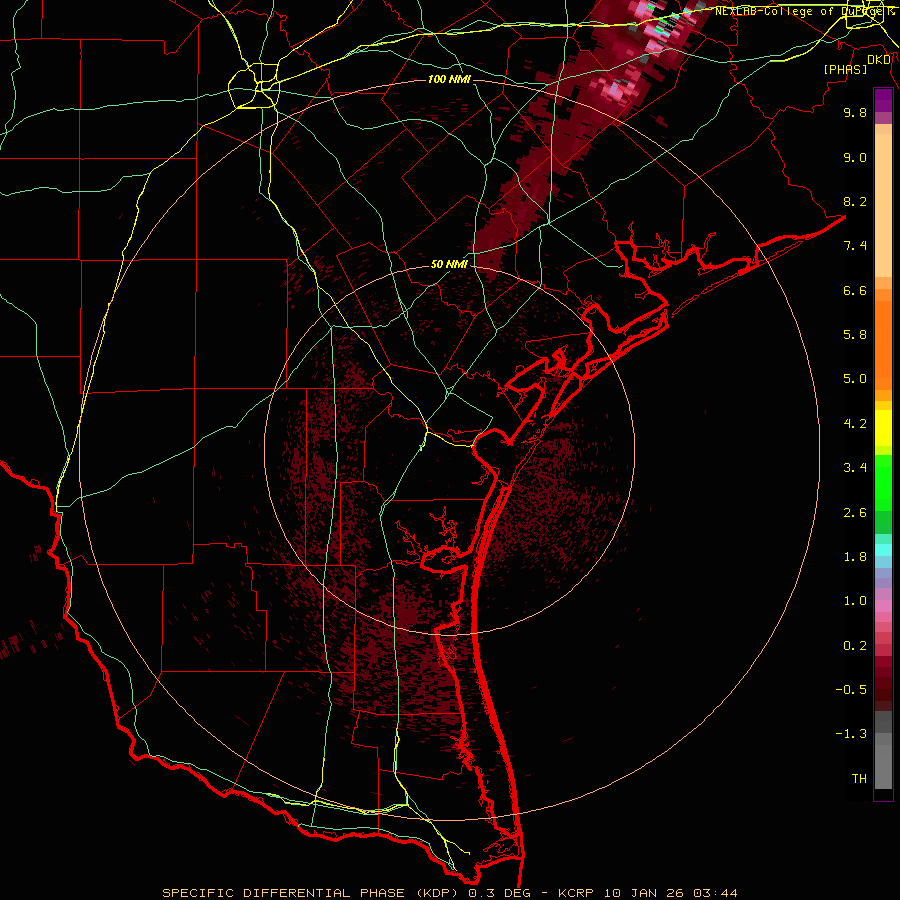Pick the pink swatch beside 1.0
The width and height of the screenshot is (900, 900).
tap(883, 606)
